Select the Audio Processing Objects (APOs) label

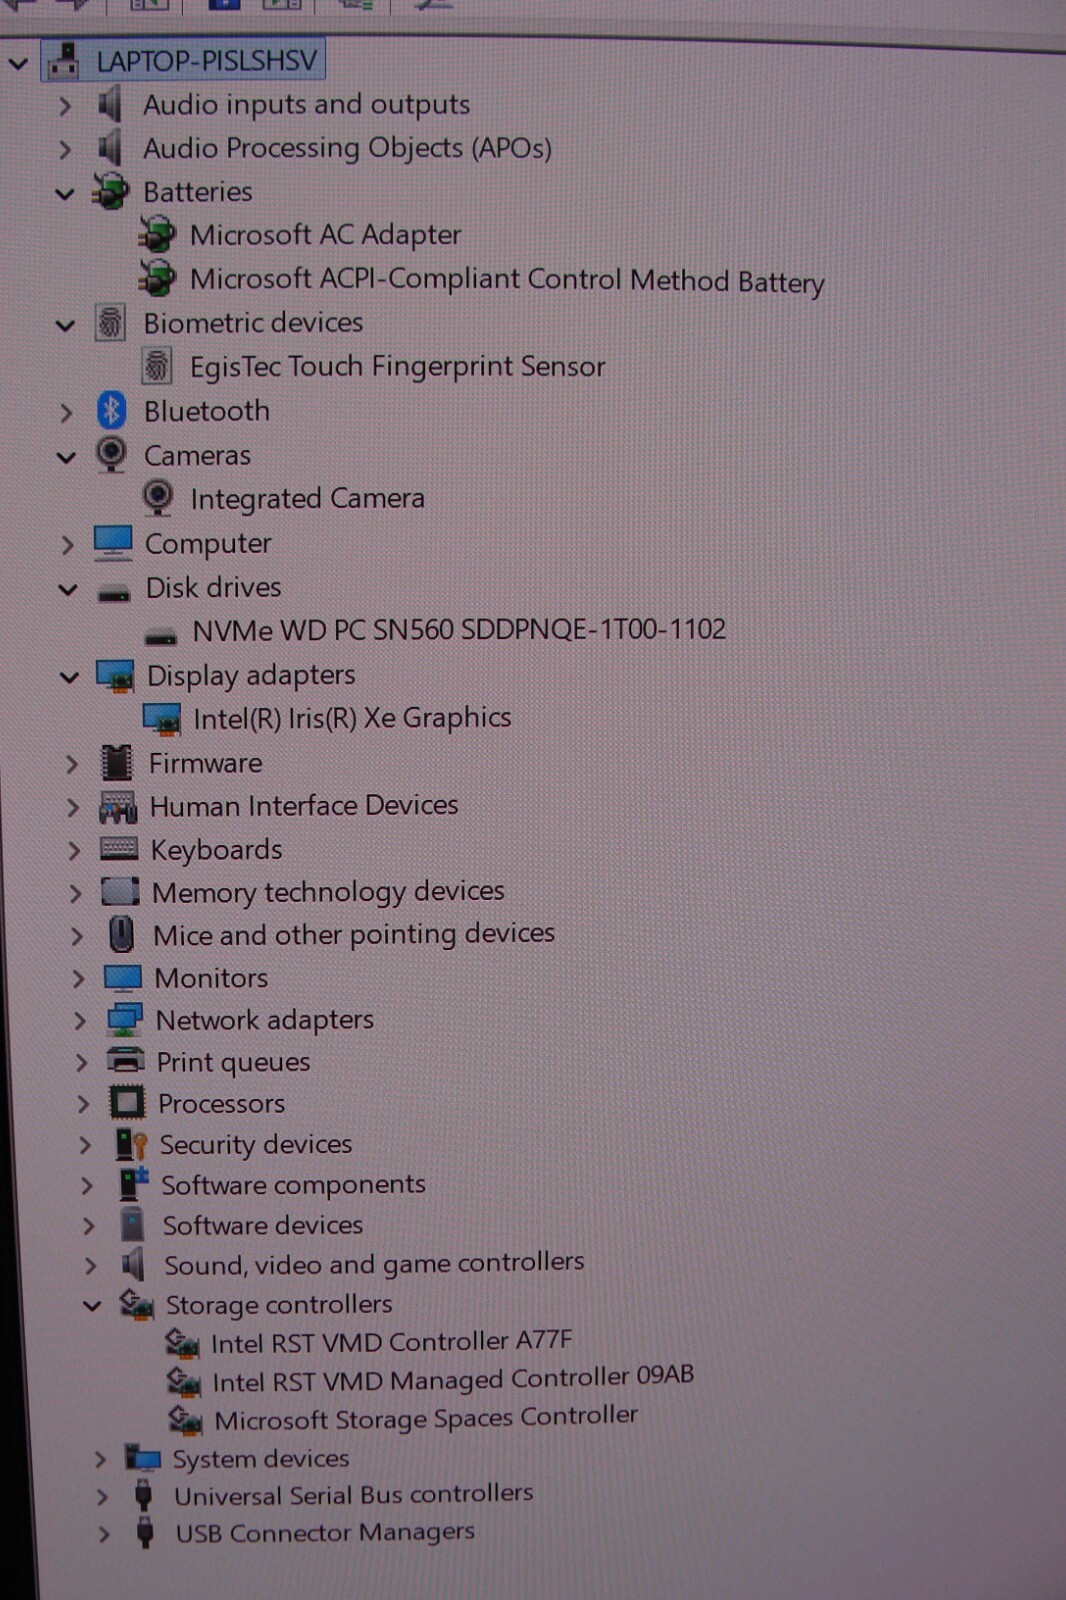pos(347,148)
